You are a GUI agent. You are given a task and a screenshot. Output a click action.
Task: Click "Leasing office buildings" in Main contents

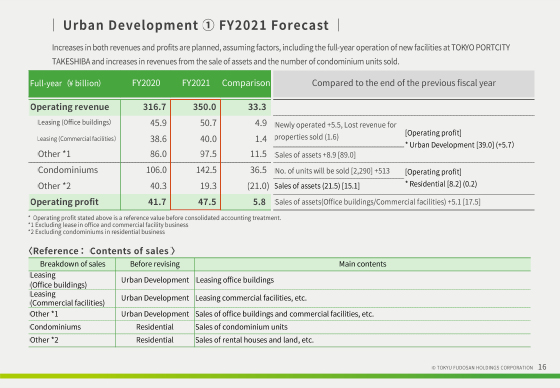click(x=235, y=280)
